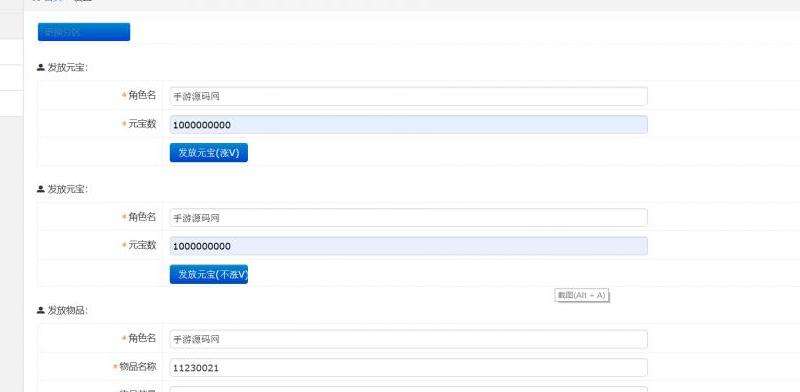
Task: Click the 发放元宝(涨V) button
Action: click(209, 153)
